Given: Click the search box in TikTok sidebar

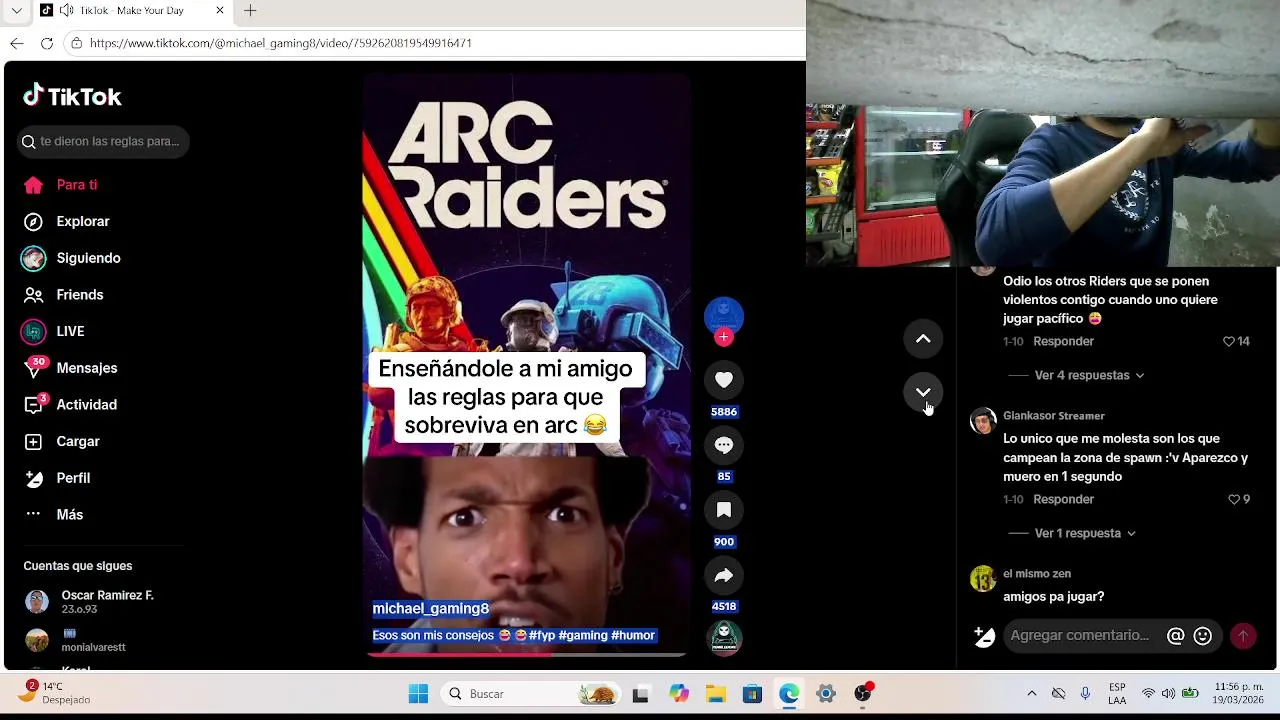Looking at the screenshot, I should 103,142.
